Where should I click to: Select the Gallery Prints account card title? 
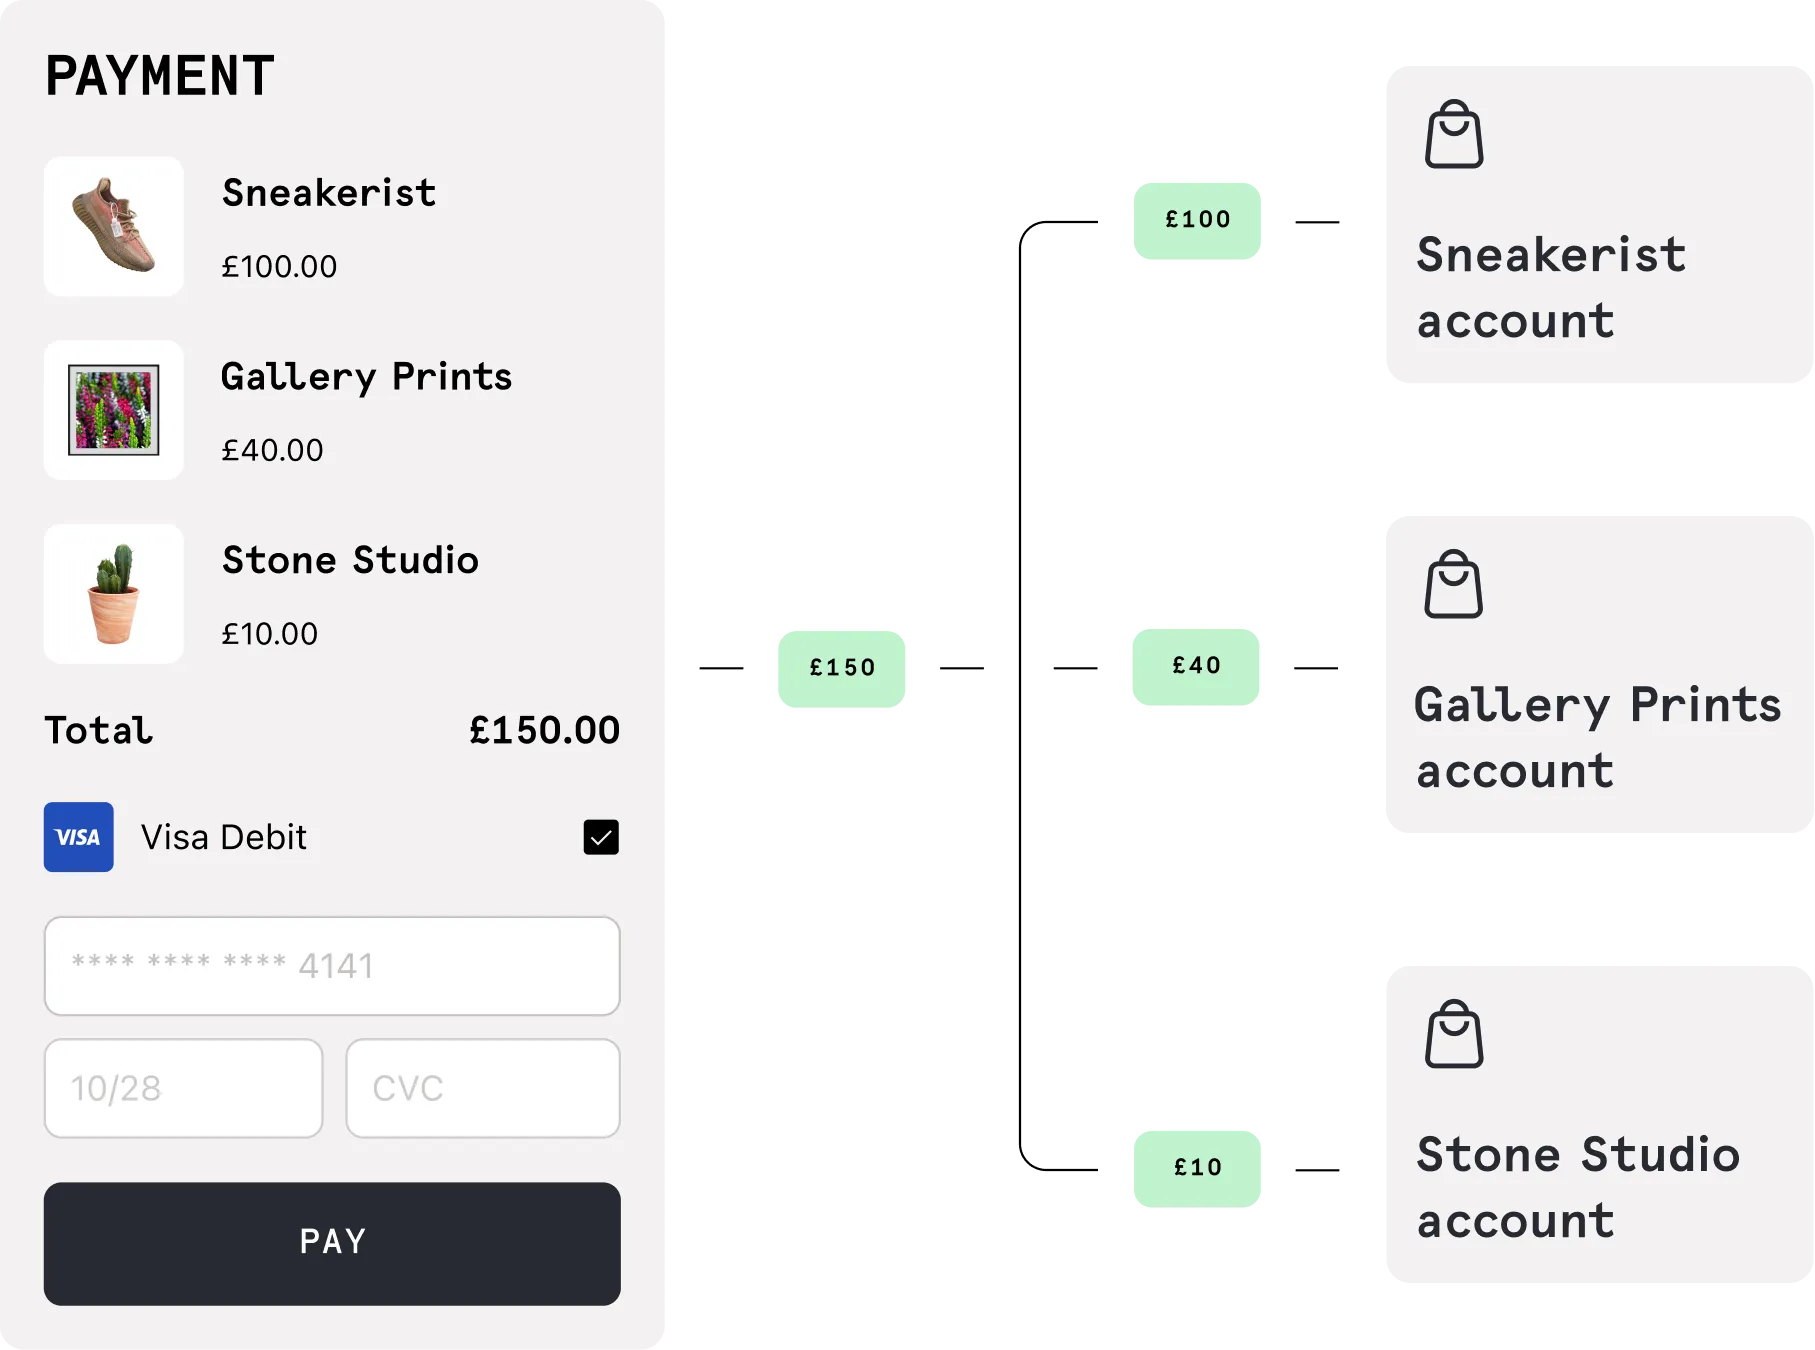point(1597,737)
